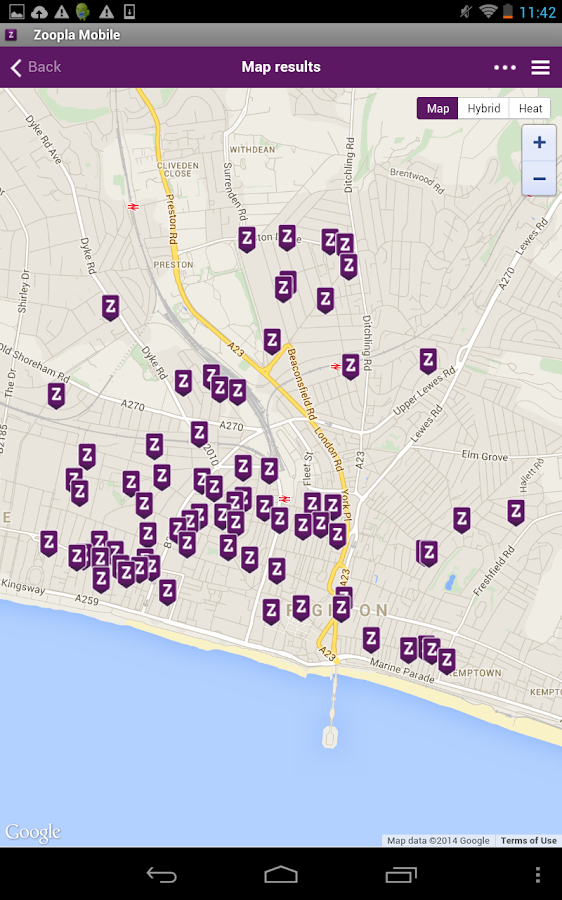562x900 pixels.
Task: Tap the Wi-Fi status icon
Action: click(488, 11)
